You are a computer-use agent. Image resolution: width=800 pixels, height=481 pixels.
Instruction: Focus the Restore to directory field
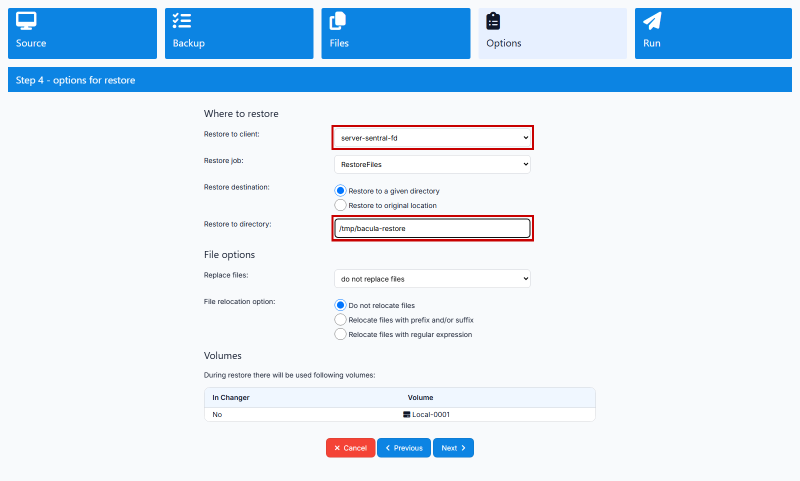[432, 228]
